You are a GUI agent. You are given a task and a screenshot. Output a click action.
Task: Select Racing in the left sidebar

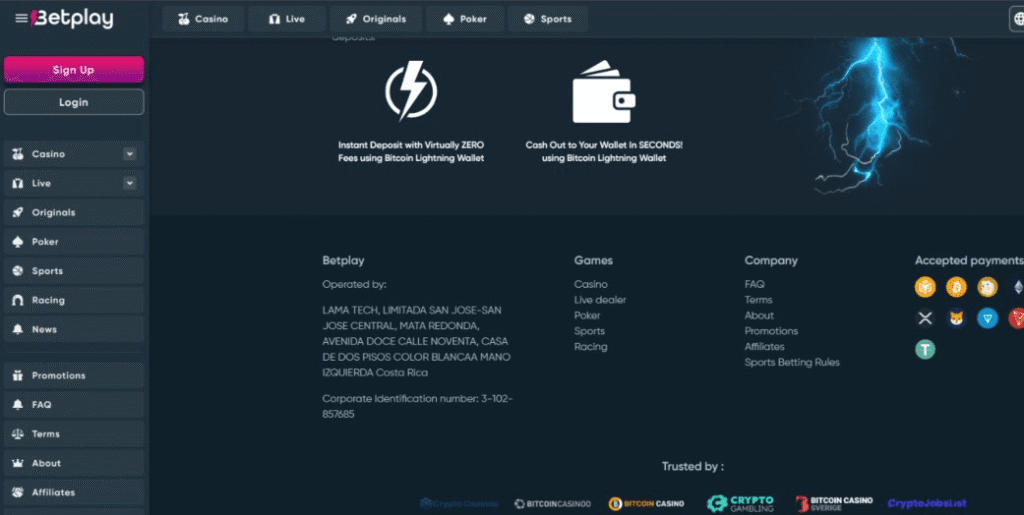48,300
